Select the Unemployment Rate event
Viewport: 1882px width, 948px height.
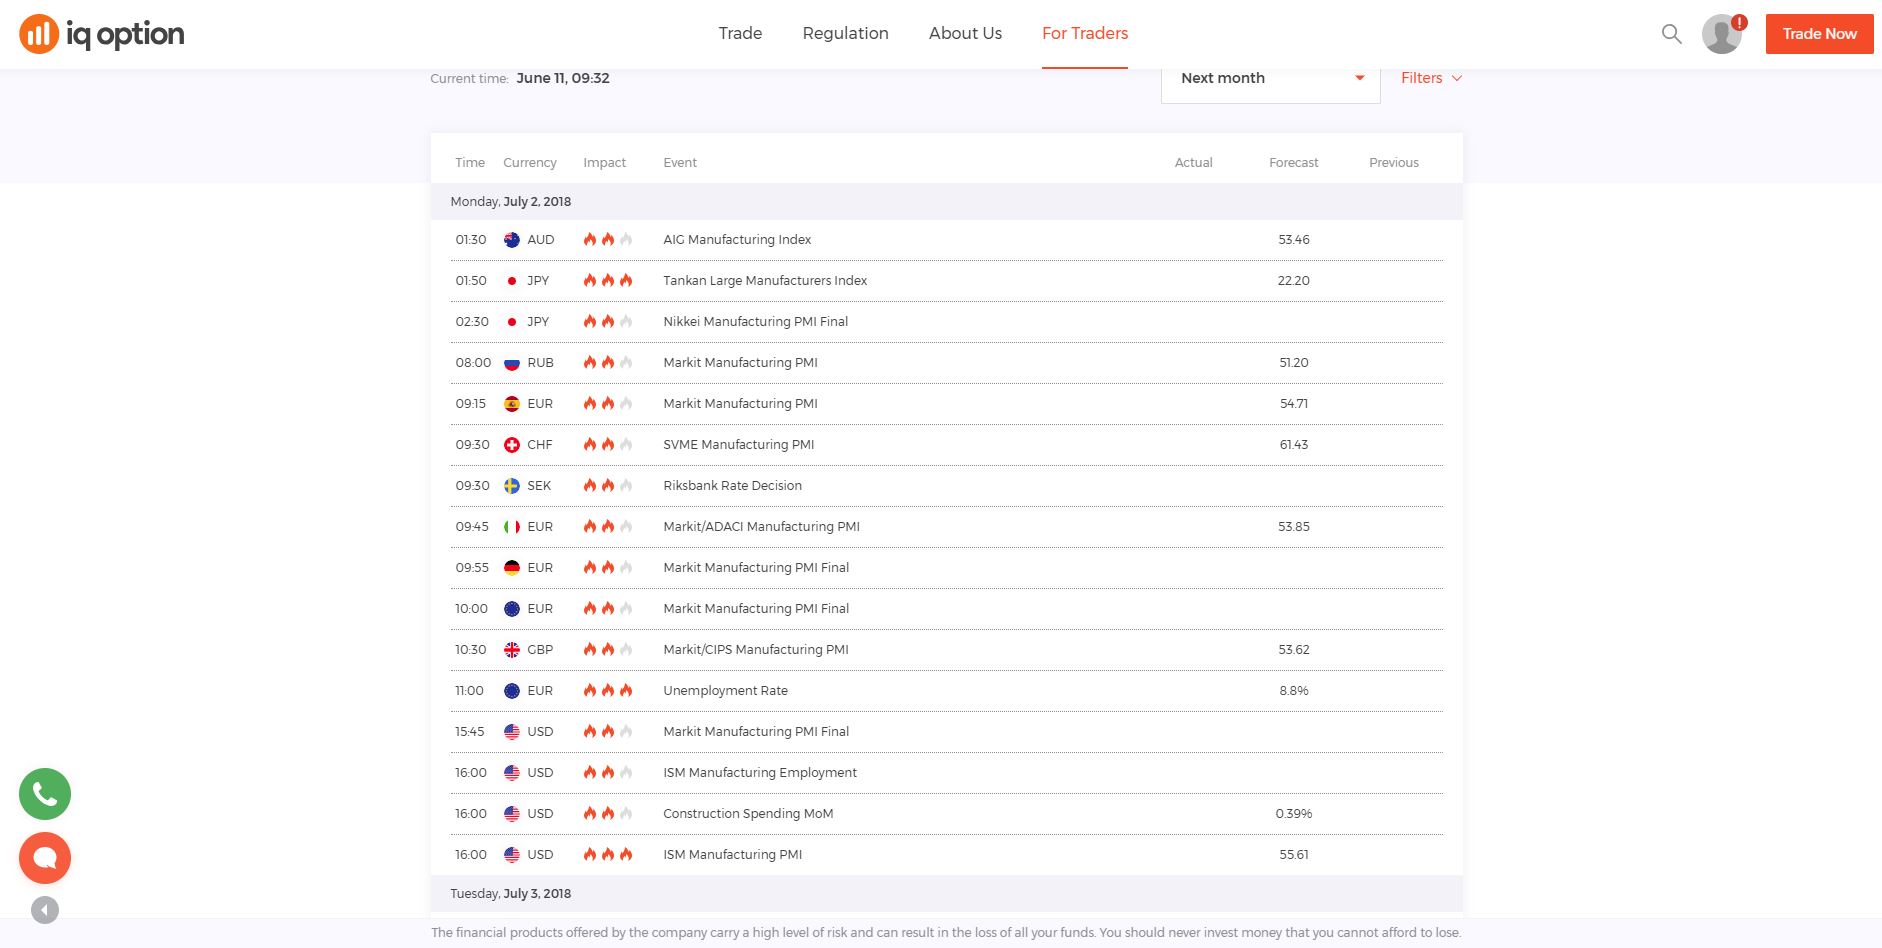726,691
